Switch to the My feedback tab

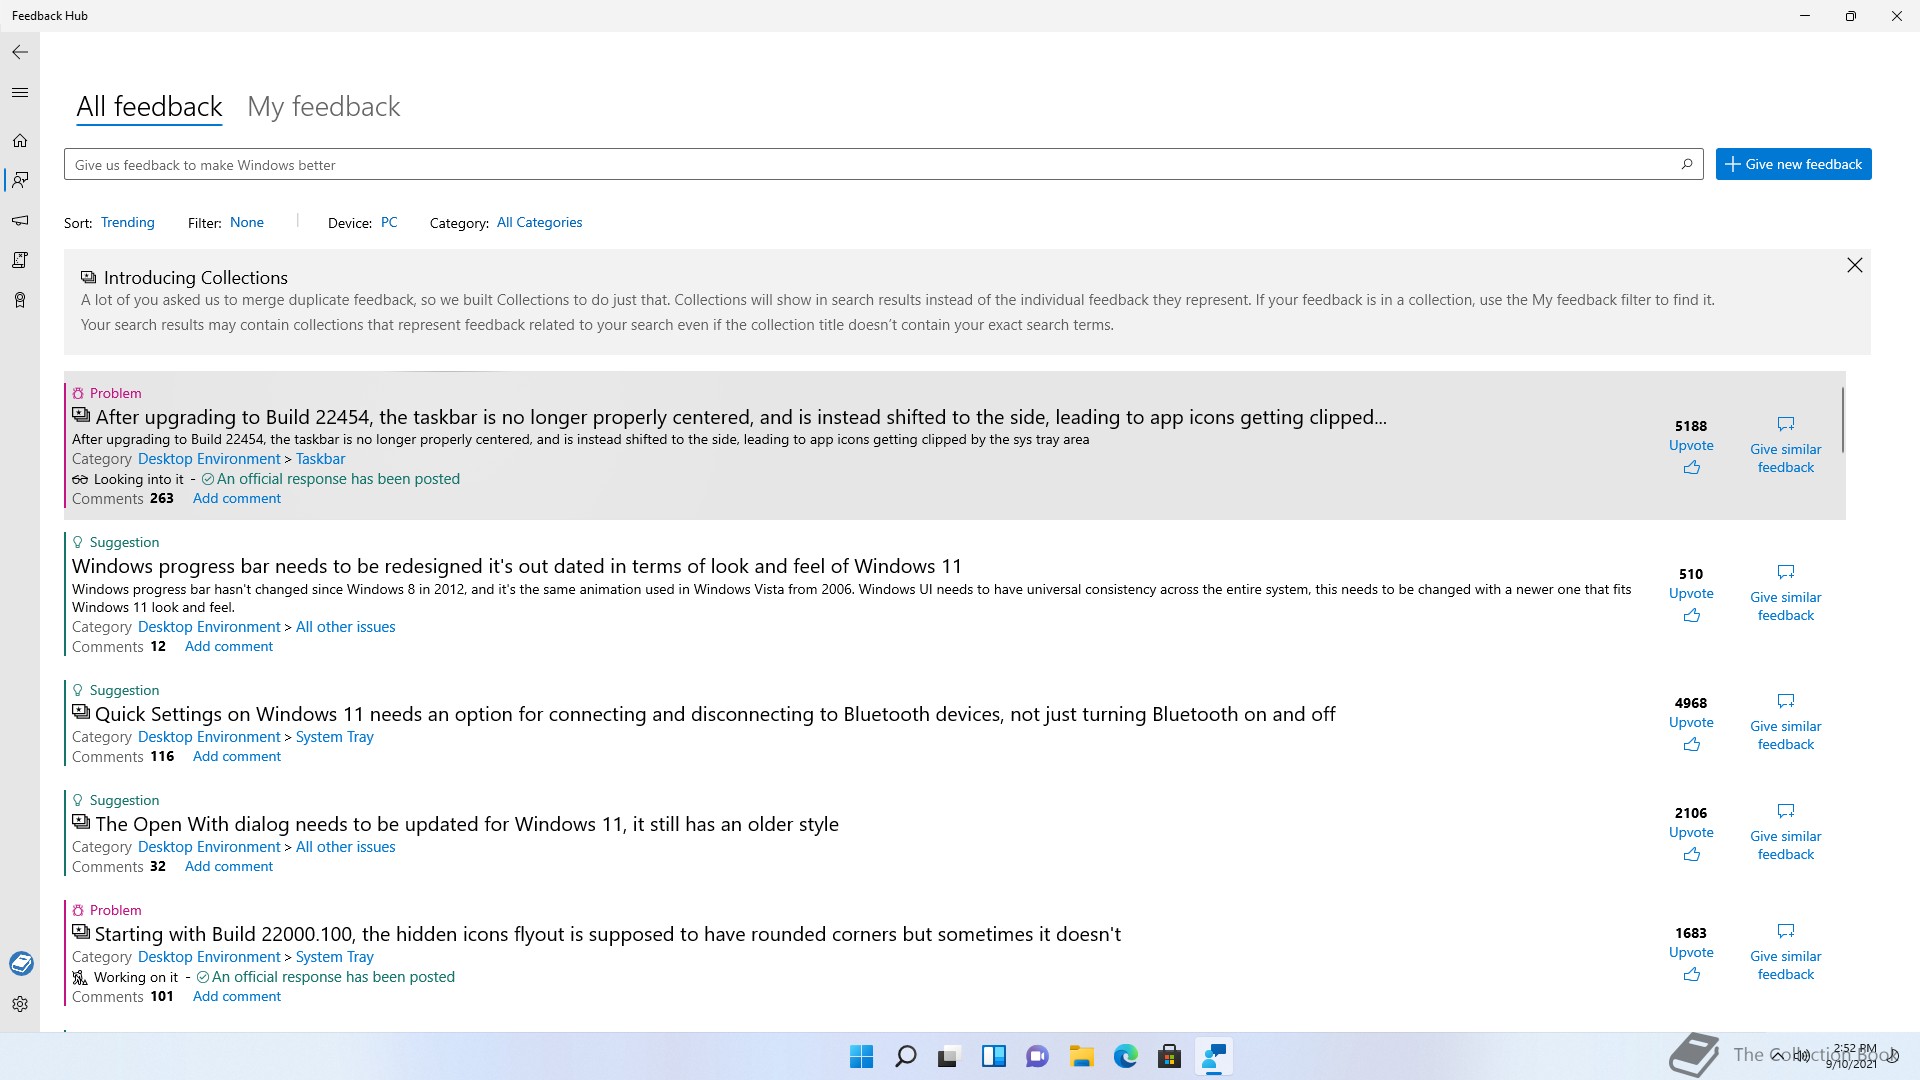[323, 107]
